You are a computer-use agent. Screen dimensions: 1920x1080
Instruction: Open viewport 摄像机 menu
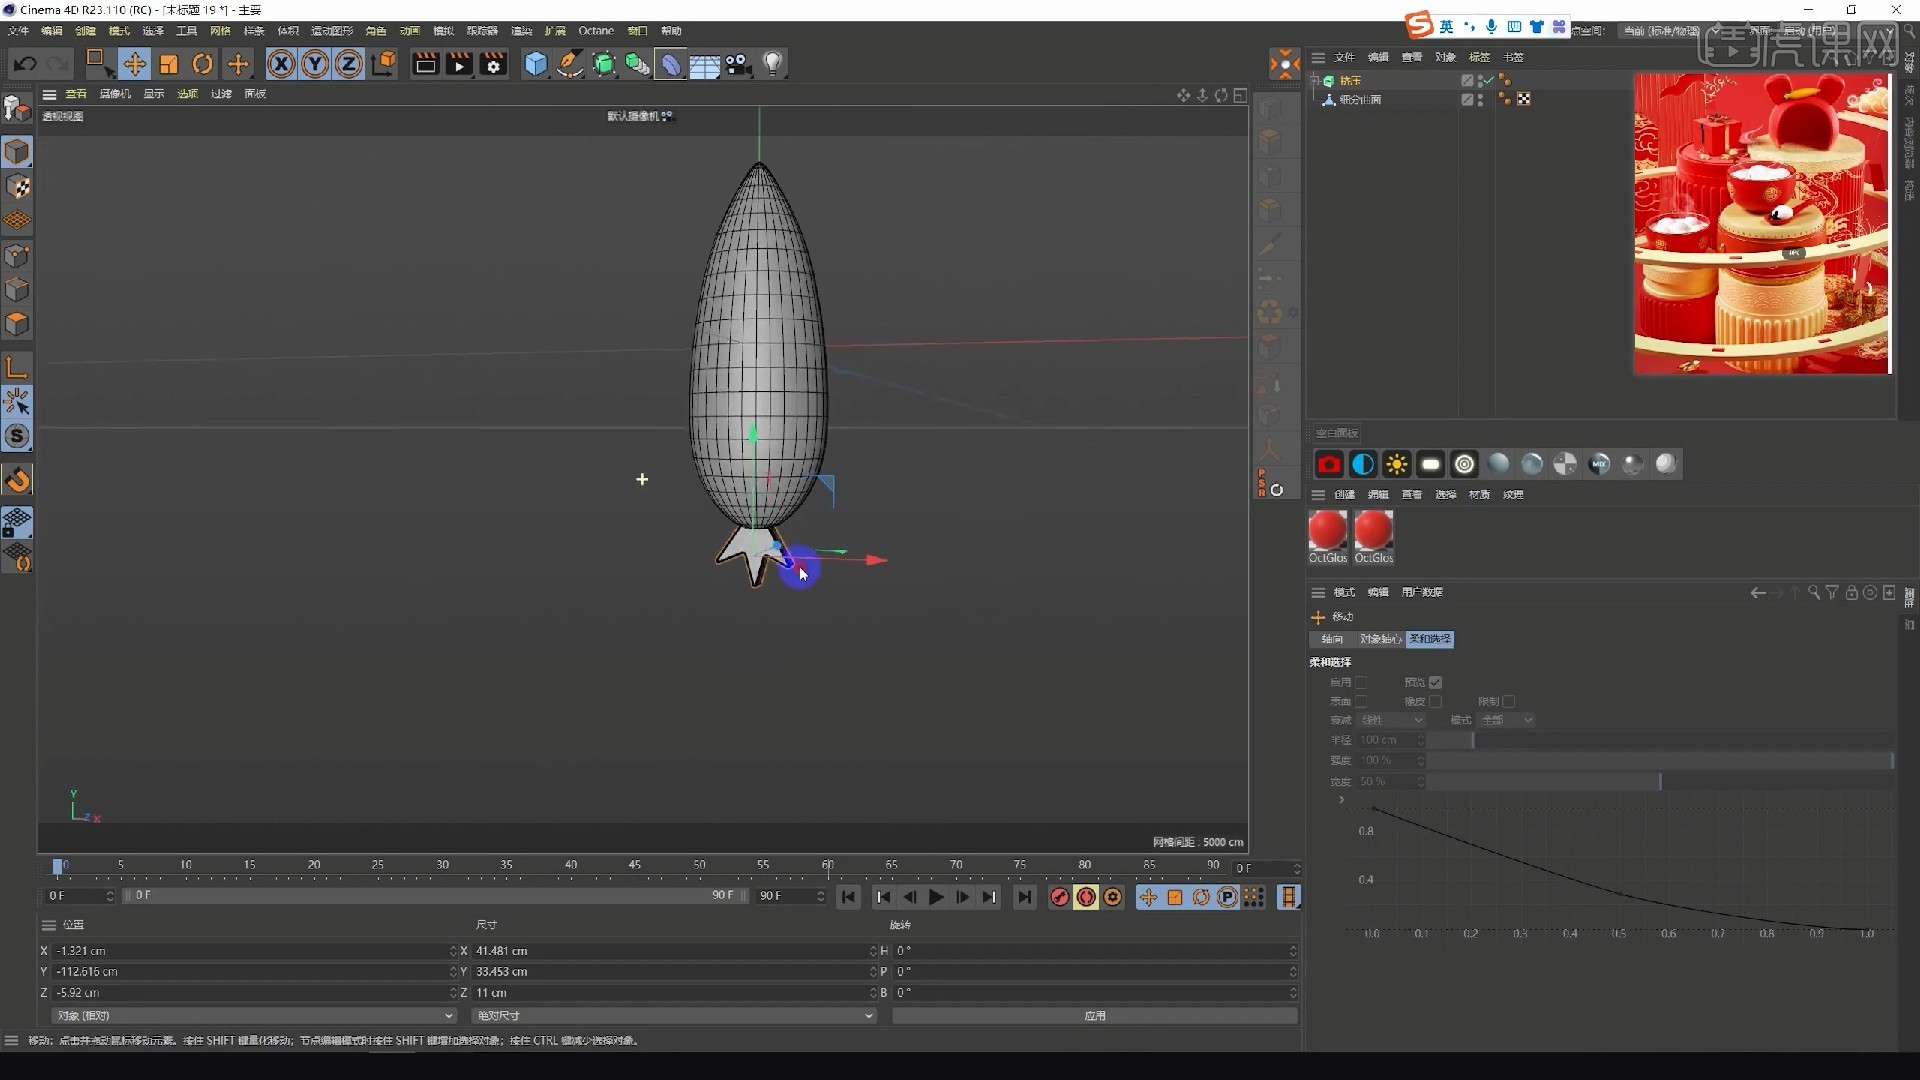click(115, 94)
